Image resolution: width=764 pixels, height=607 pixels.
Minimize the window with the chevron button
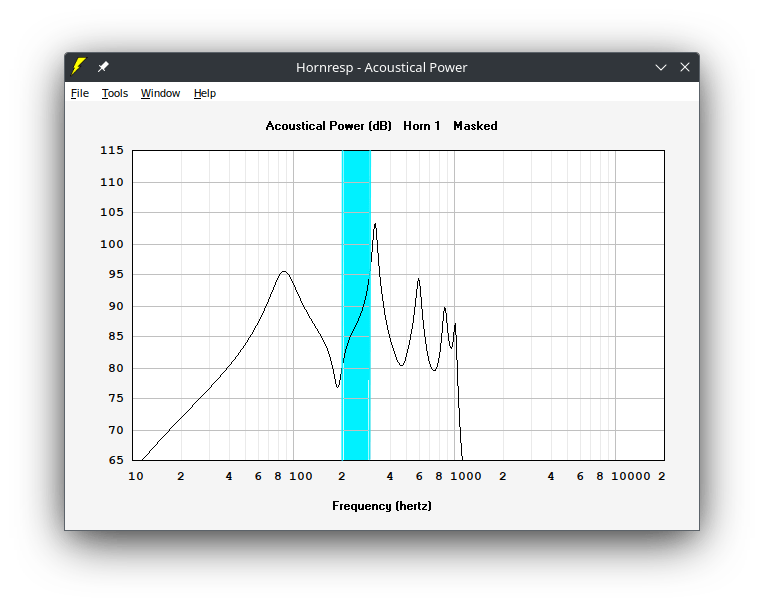pyautogui.click(x=661, y=67)
